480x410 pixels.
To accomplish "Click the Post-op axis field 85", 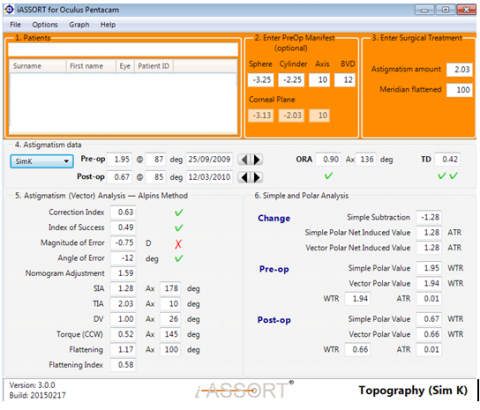I will (x=156, y=177).
